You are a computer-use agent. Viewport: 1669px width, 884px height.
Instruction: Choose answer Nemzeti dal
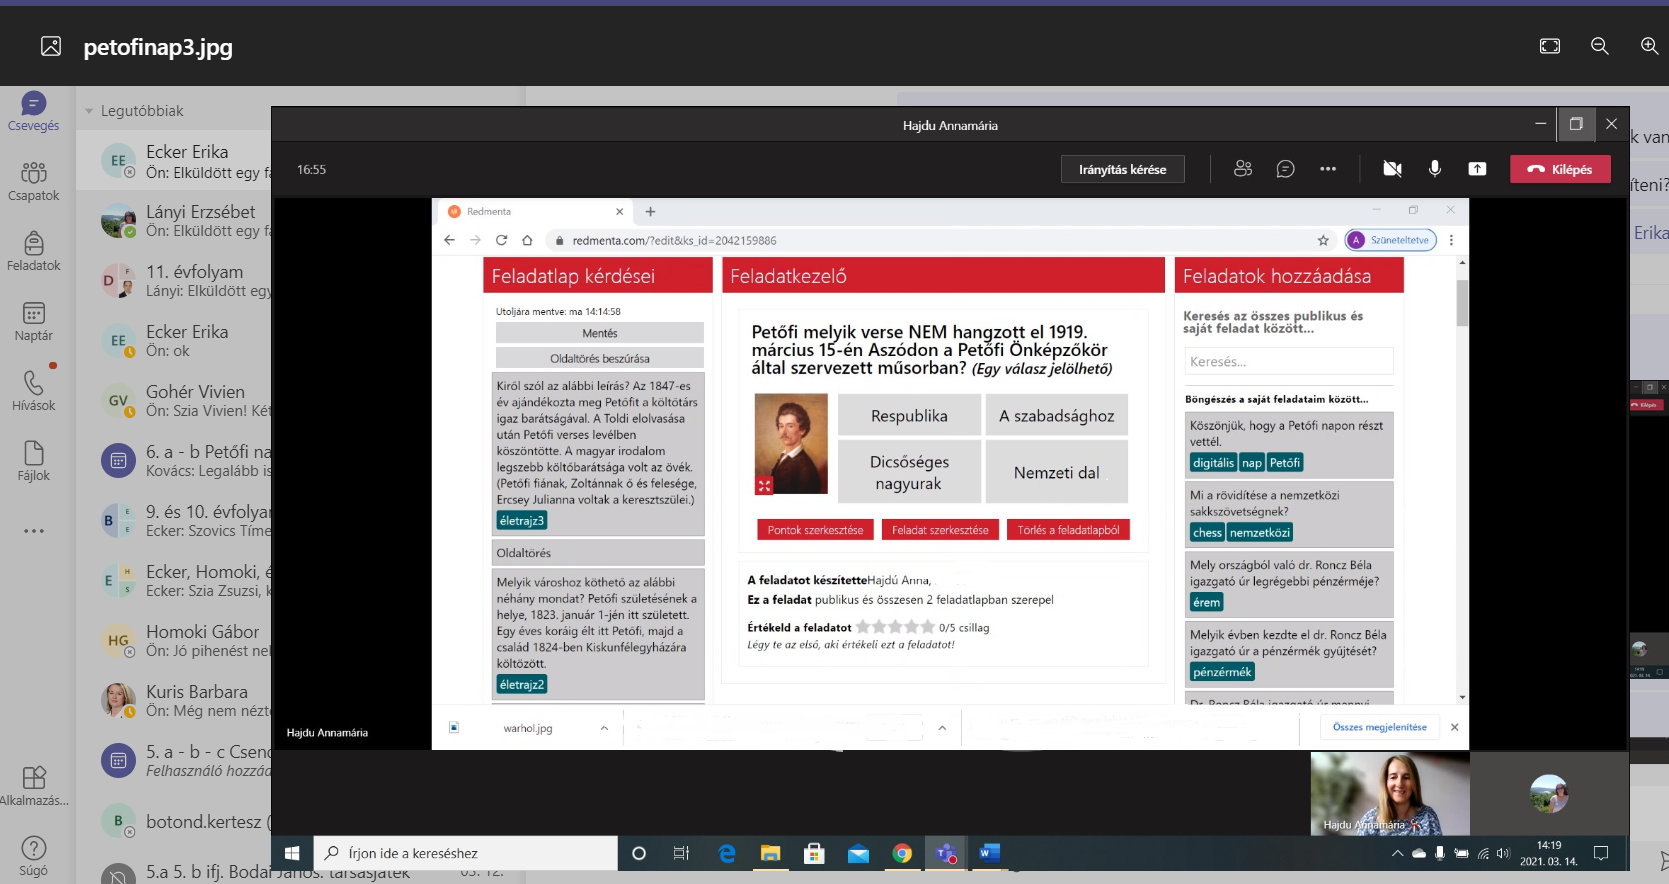point(1056,472)
